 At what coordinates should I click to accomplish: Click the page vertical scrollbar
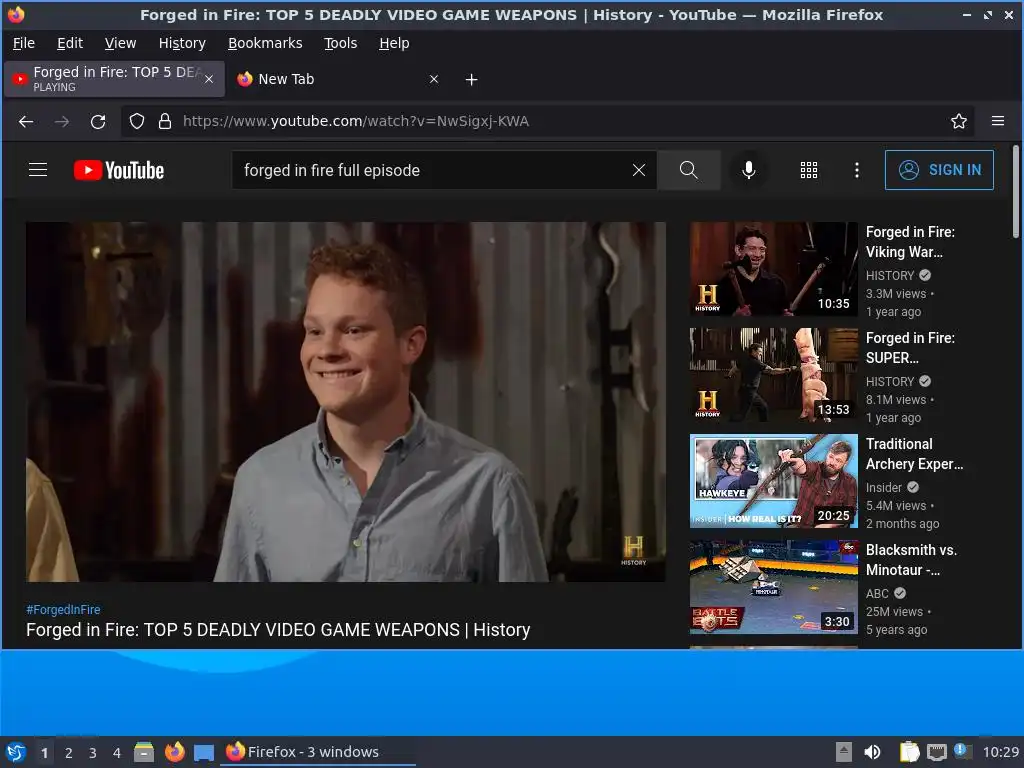(1016, 192)
